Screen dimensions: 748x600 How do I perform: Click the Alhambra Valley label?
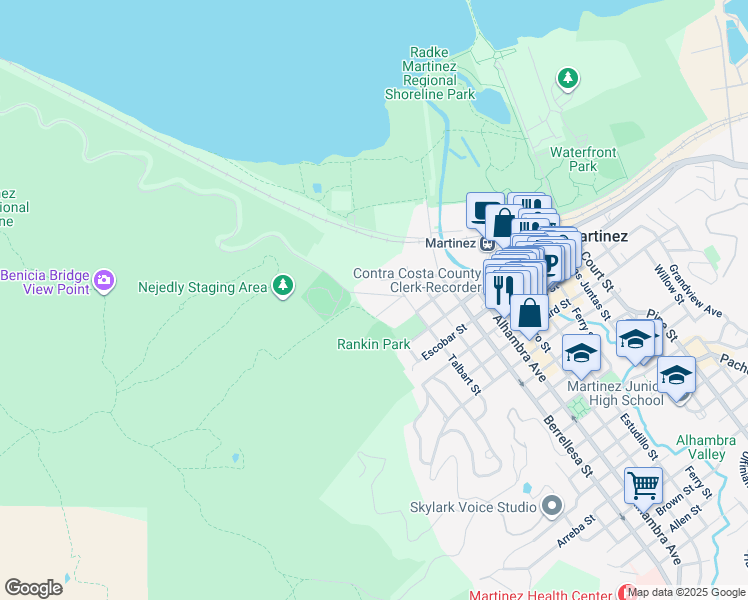pyautogui.click(x=700, y=446)
